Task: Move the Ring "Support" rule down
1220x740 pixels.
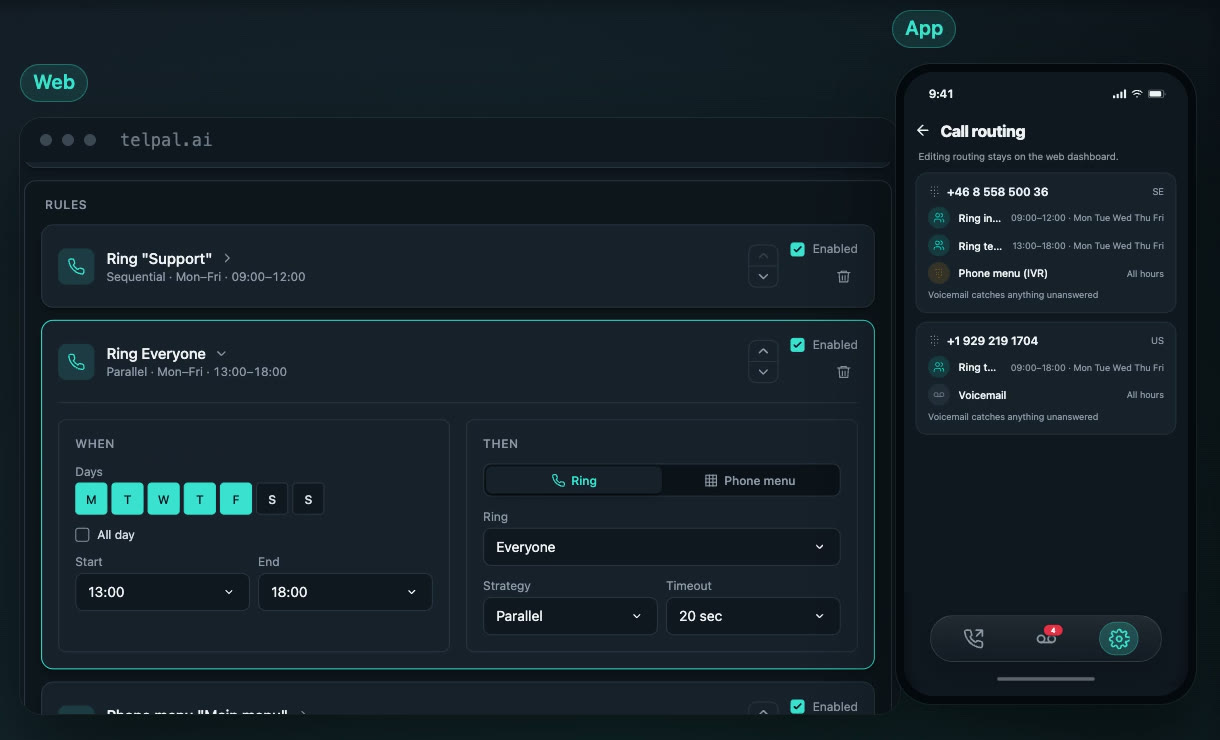Action: coord(763,277)
